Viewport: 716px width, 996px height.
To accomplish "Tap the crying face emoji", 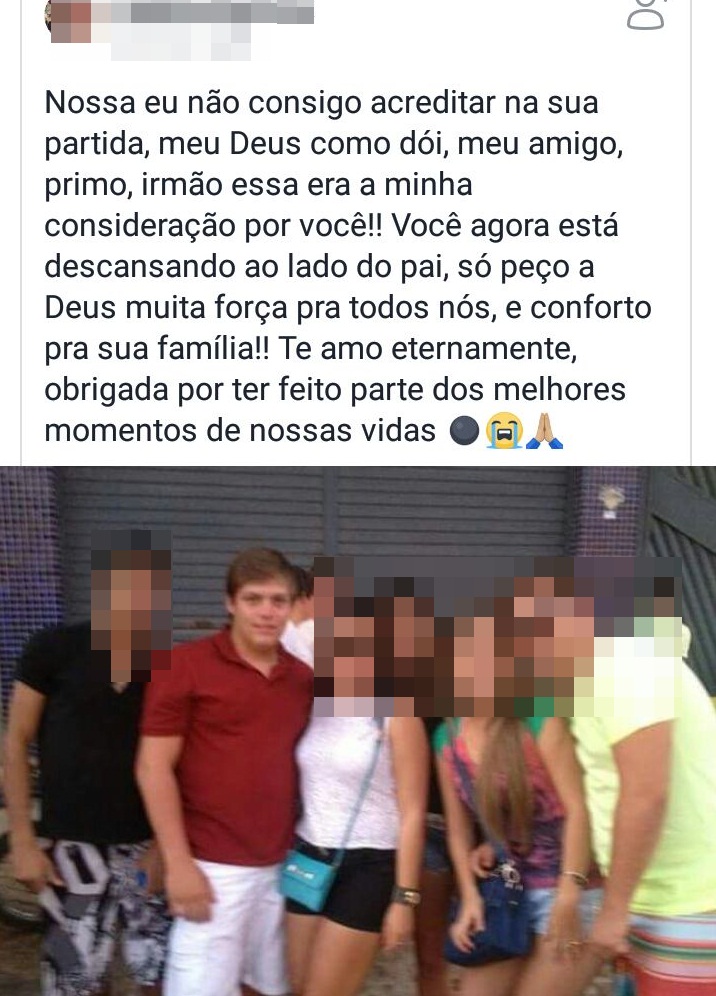I will 504,431.
